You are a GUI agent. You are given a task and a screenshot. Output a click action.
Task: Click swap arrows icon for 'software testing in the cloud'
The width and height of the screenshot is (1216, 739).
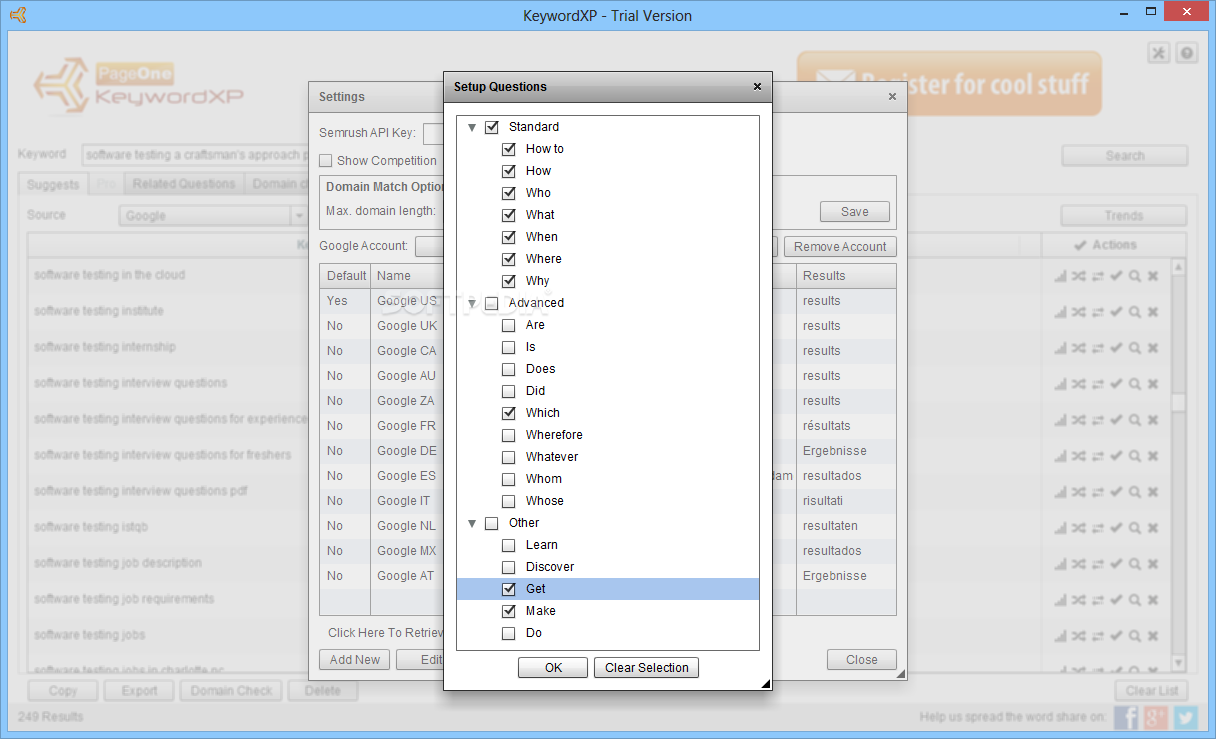pyautogui.click(x=1098, y=276)
